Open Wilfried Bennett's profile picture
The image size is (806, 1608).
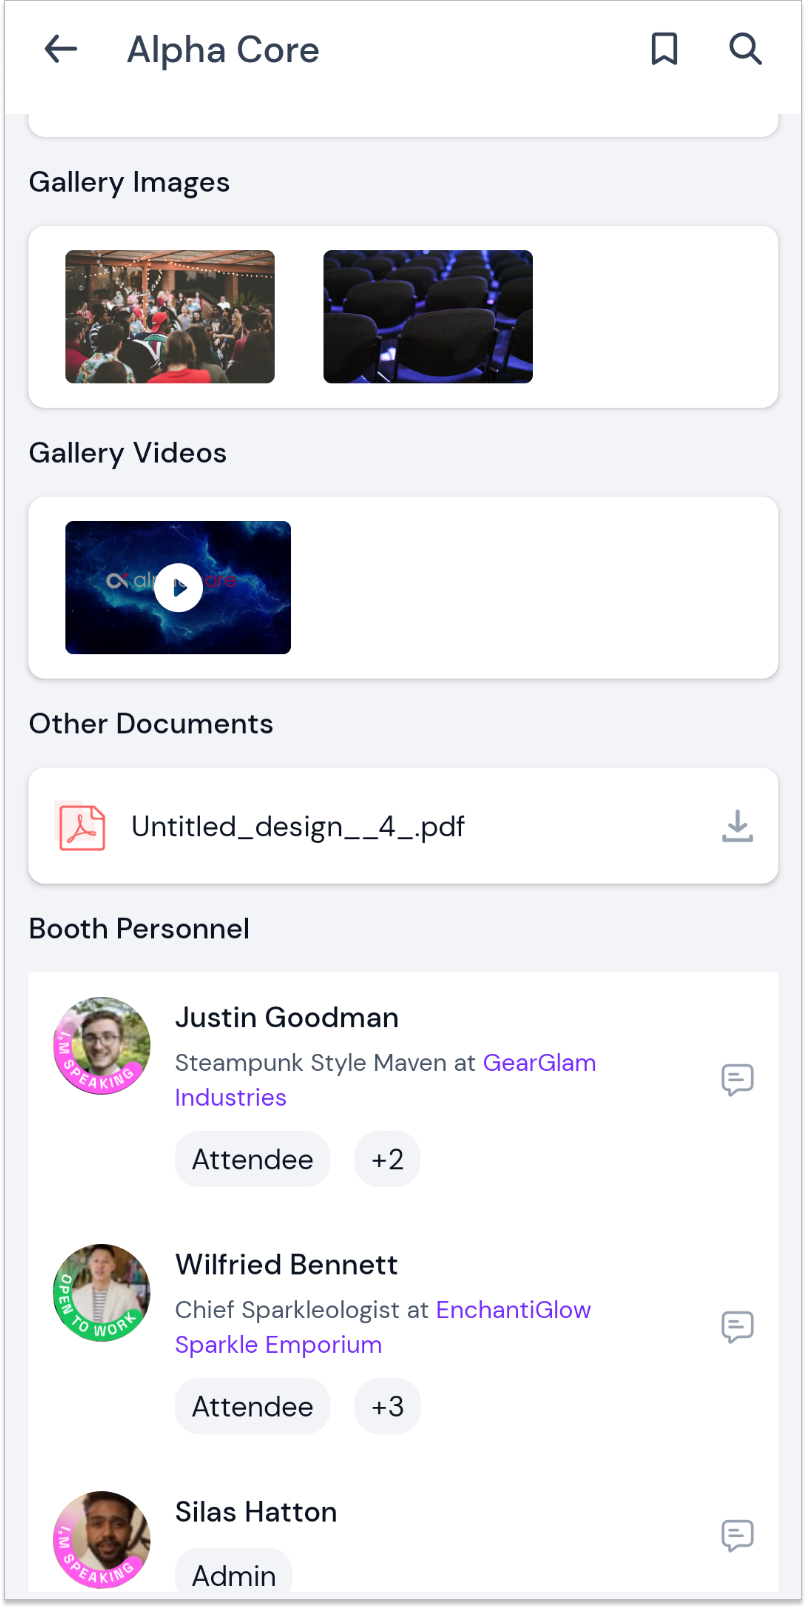tap(101, 1293)
